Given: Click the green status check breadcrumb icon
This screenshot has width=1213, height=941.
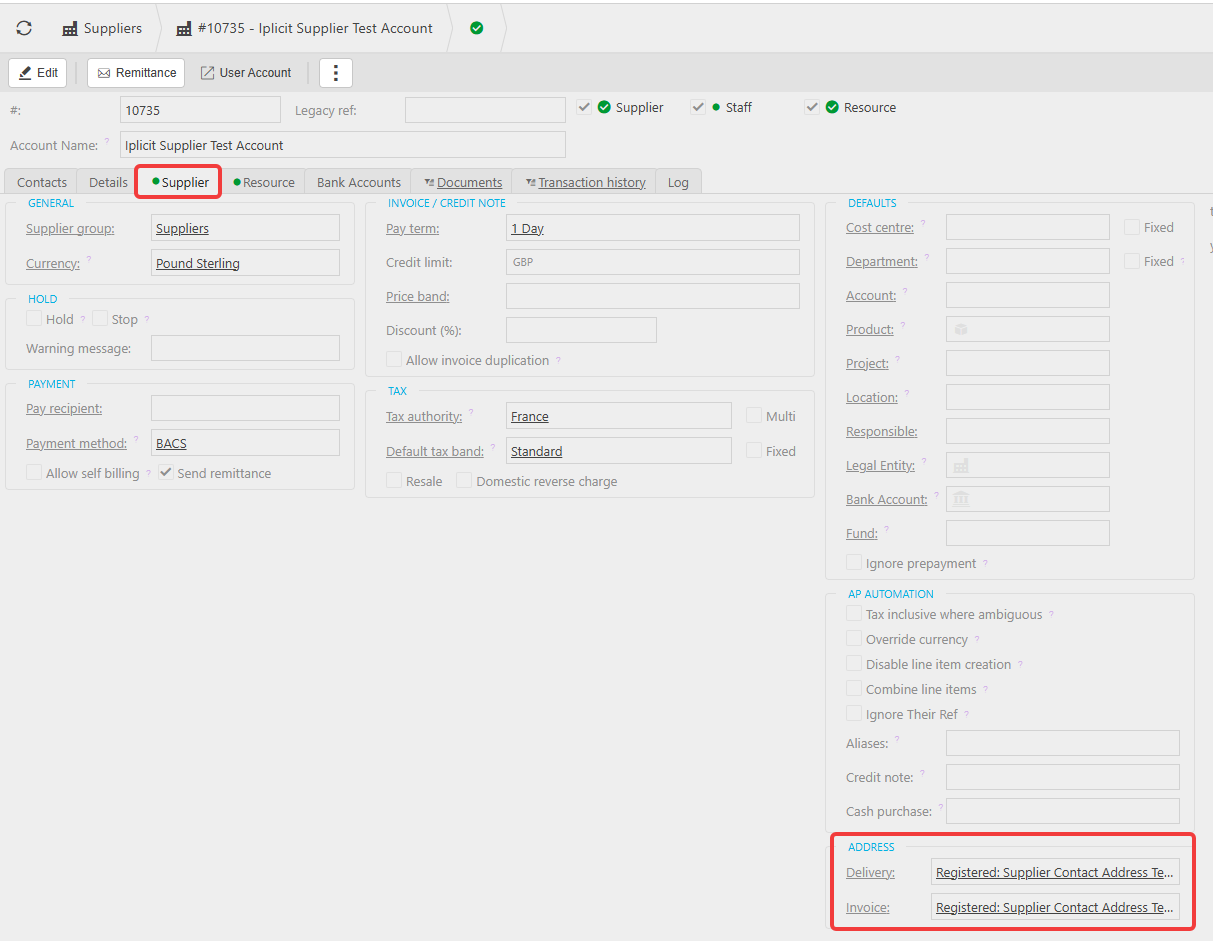Looking at the screenshot, I should [x=476, y=28].
